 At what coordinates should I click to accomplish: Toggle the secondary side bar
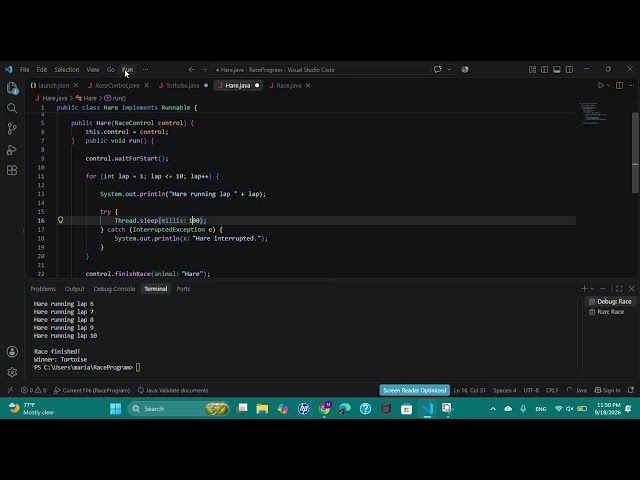point(569,70)
